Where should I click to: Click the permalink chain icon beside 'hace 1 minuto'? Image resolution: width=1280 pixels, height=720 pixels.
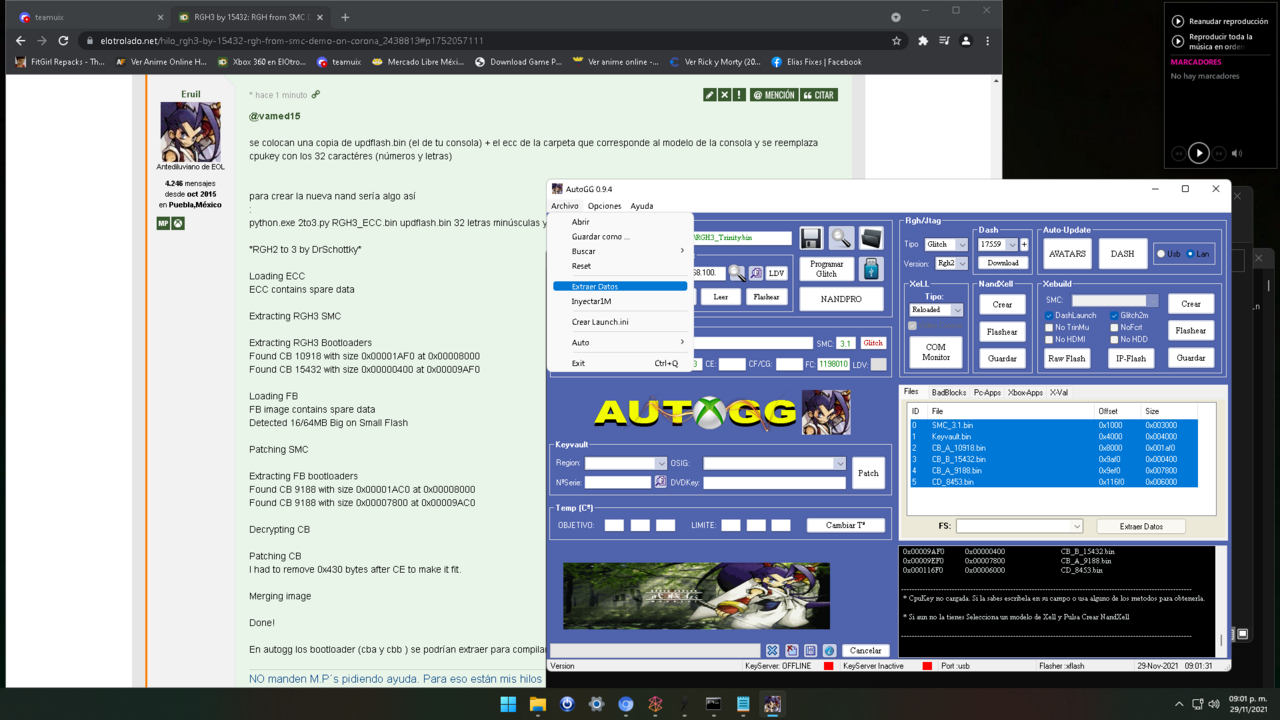(x=316, y=95)
